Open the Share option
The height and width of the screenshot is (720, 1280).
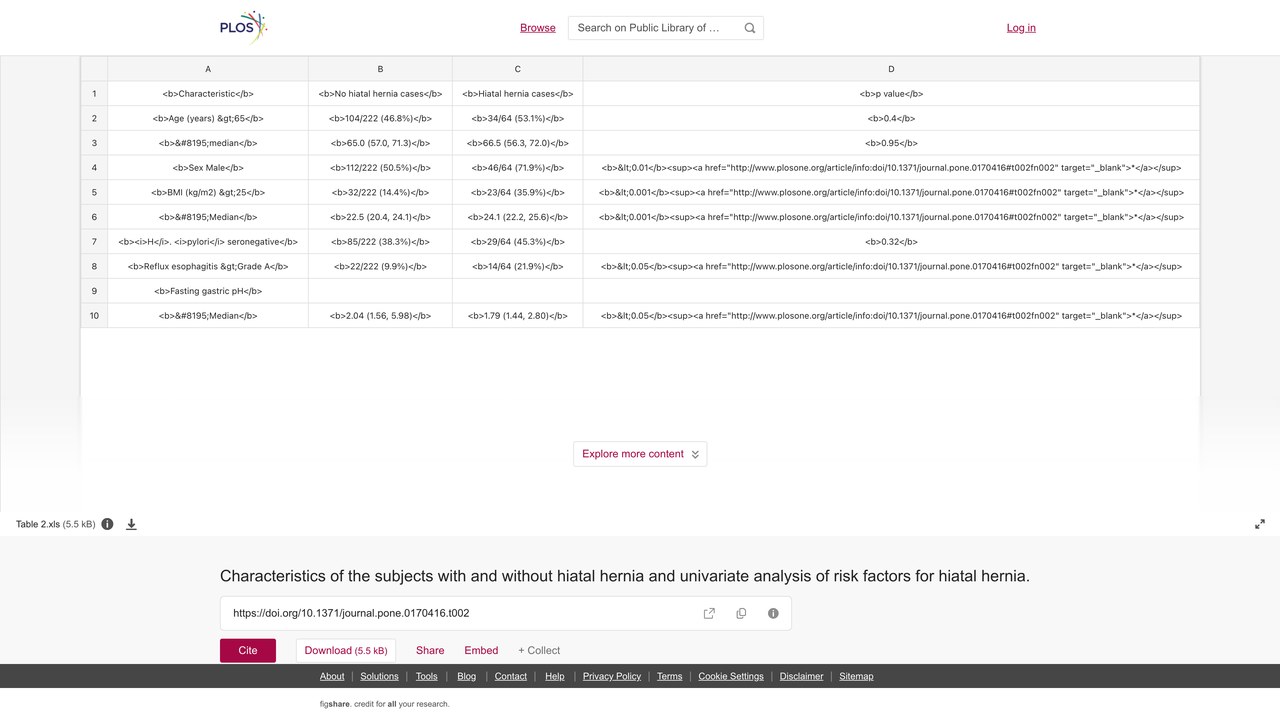point(430,650)
